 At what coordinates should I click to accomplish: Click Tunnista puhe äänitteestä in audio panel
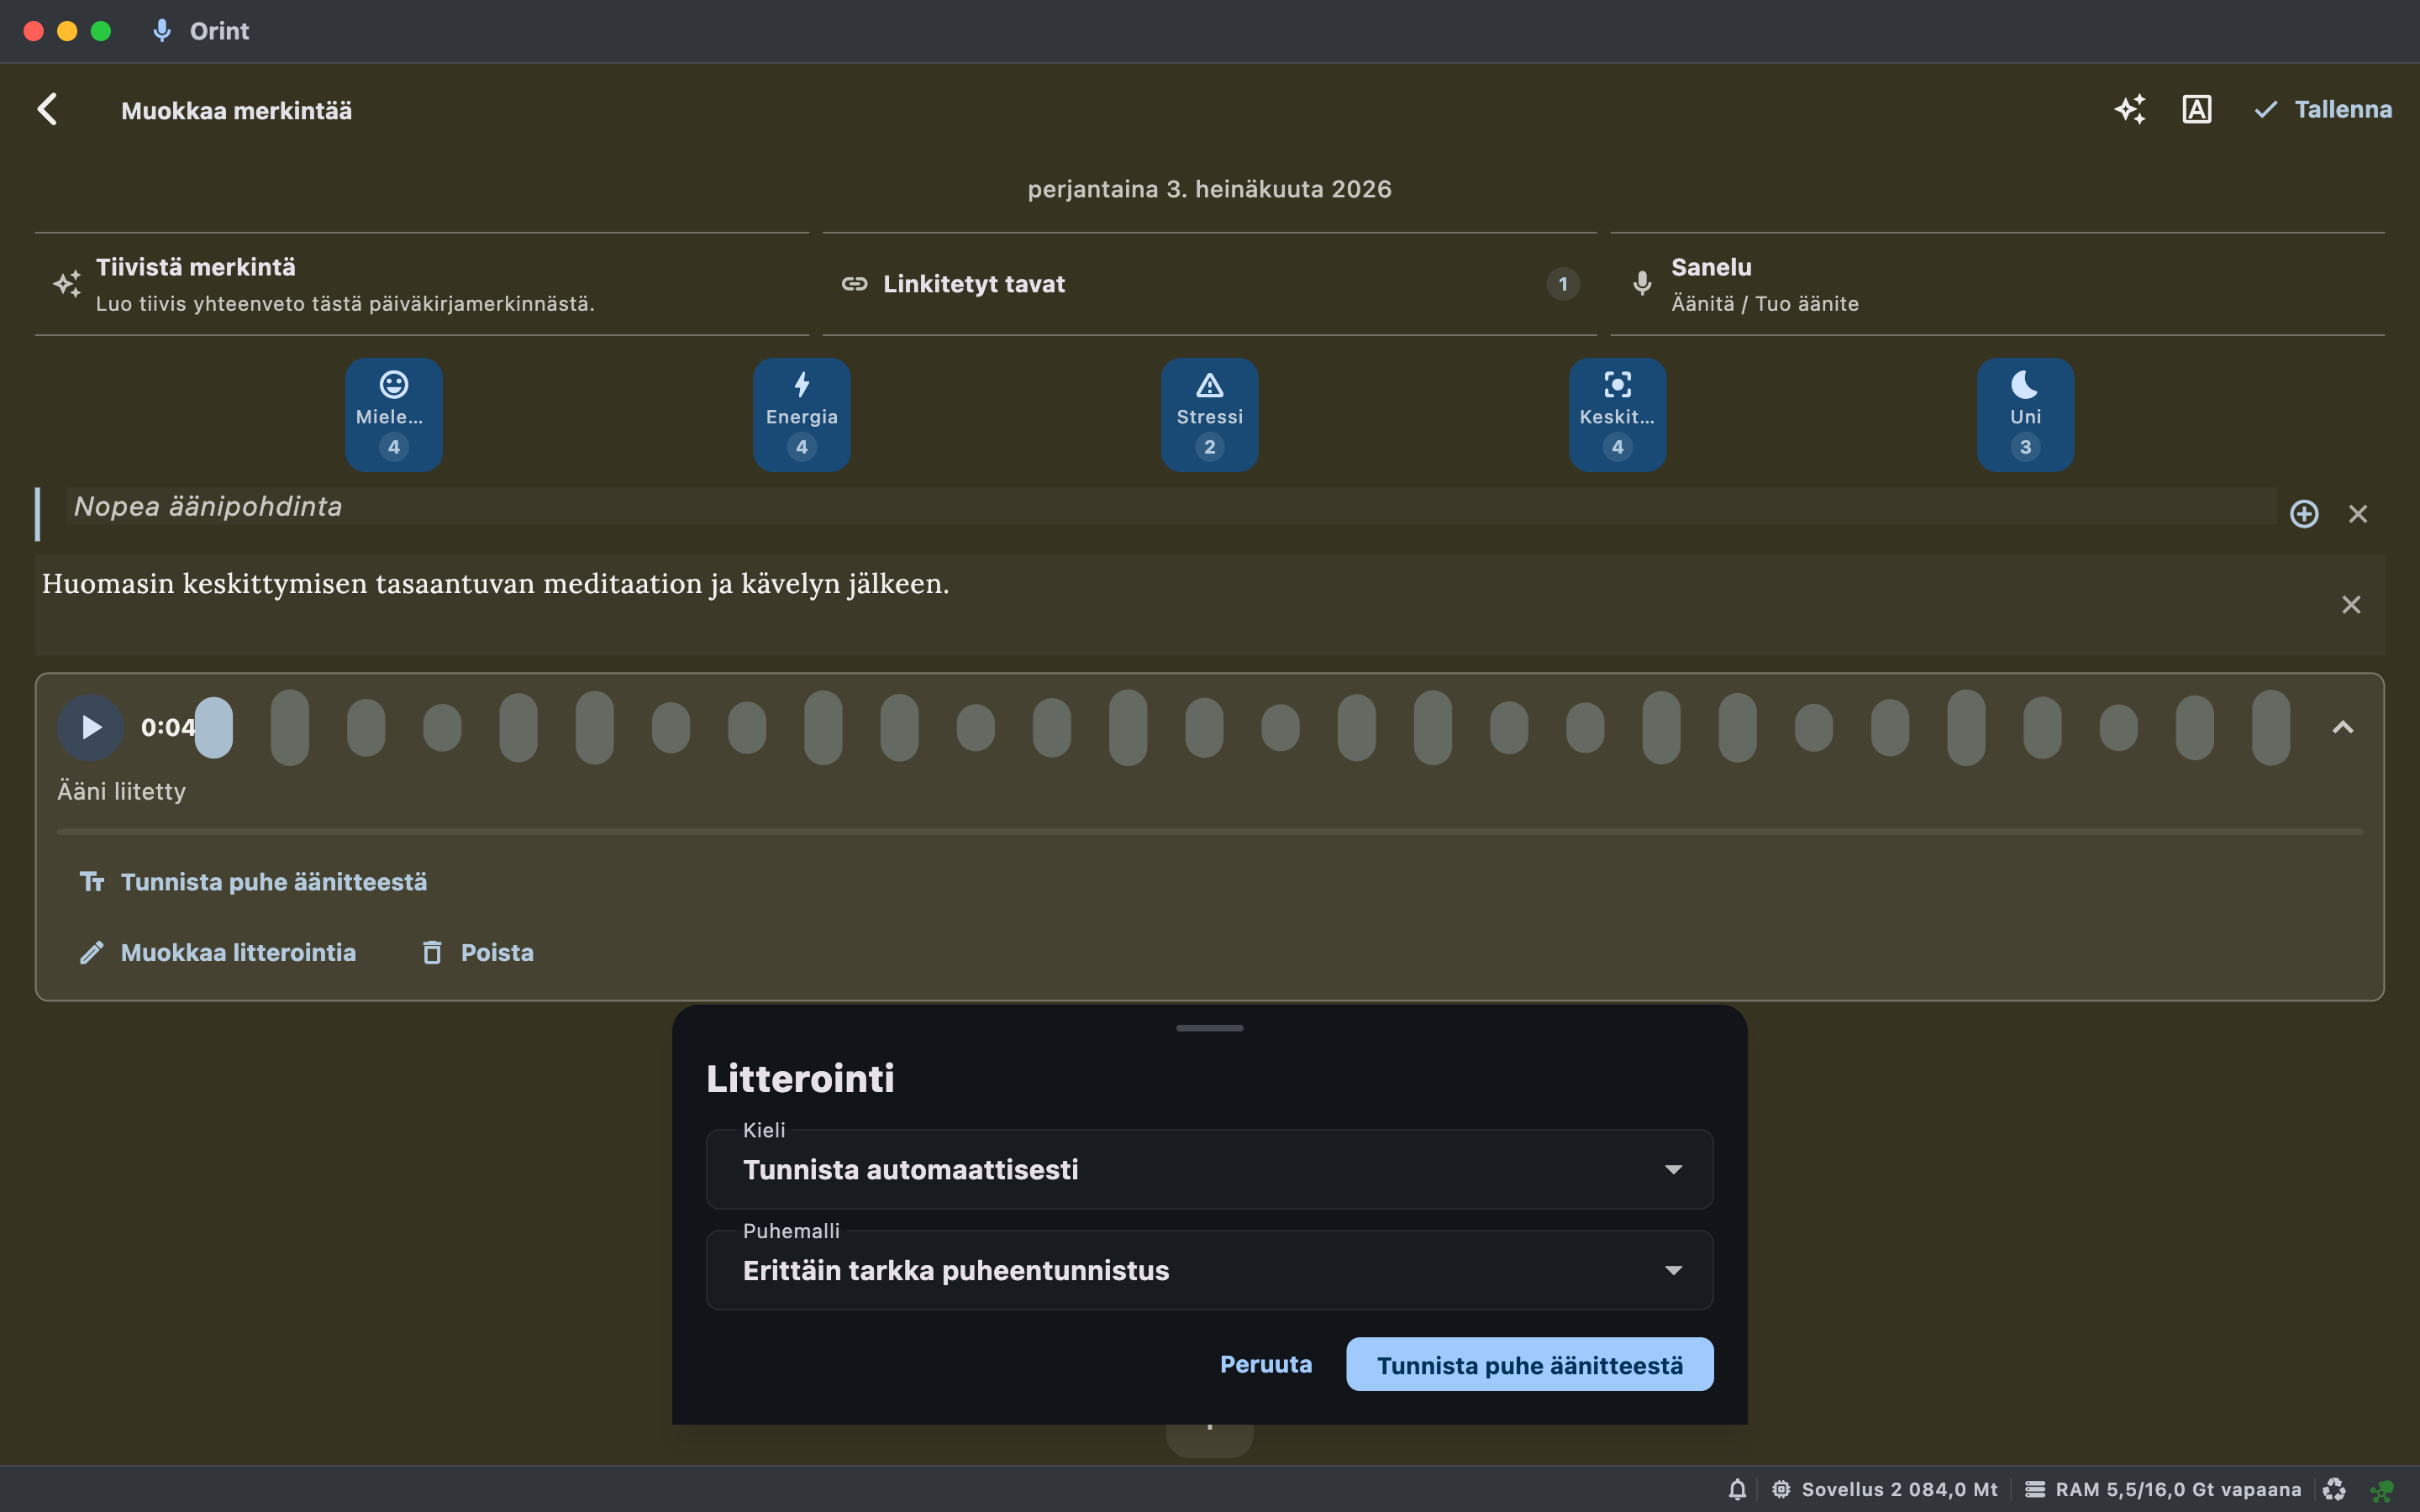point(254,882)
